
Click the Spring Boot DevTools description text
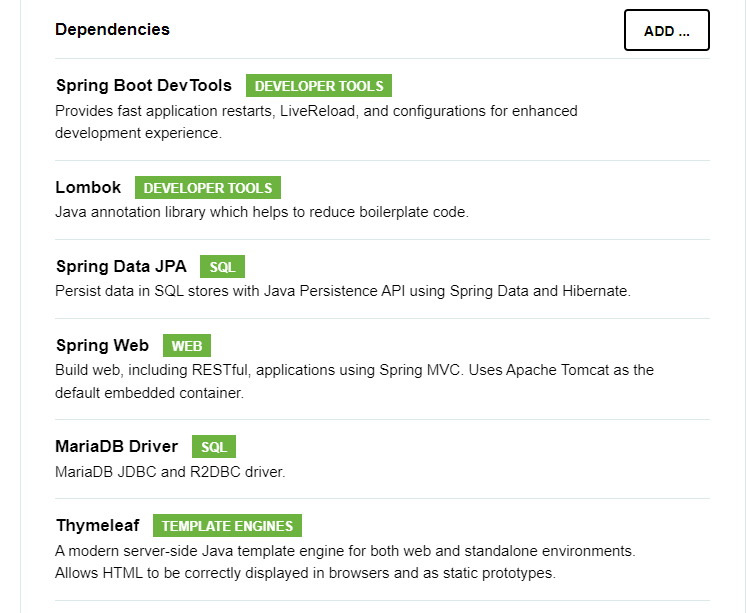coord(316,122)
